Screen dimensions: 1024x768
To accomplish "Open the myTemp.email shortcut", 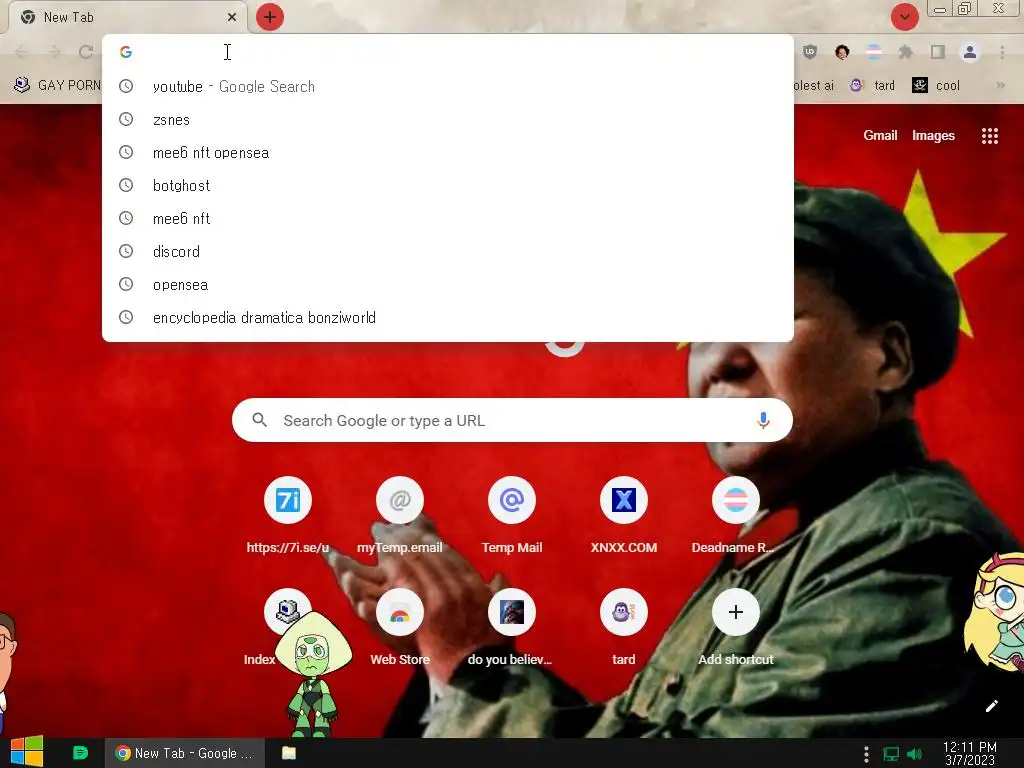I will coord(400,515).
